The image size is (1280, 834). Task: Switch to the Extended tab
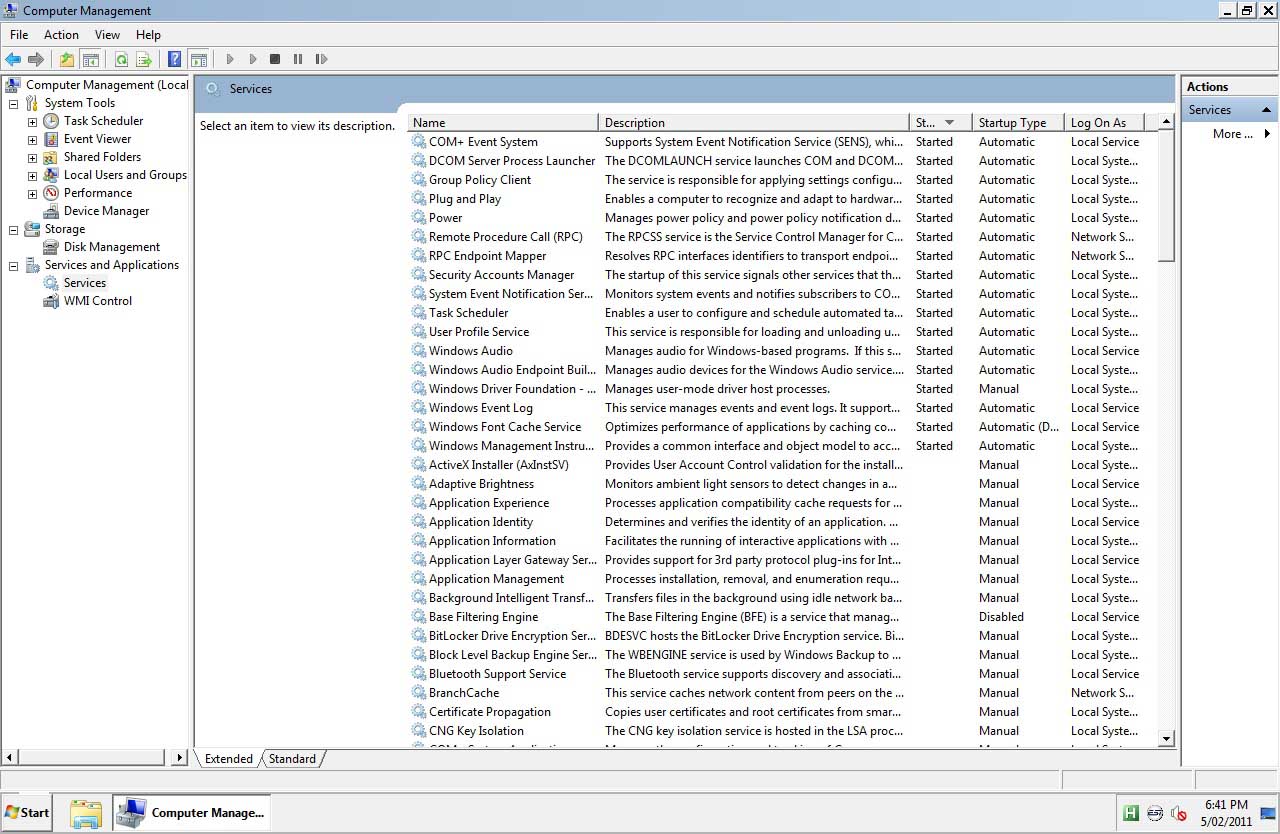pos(228,759)
